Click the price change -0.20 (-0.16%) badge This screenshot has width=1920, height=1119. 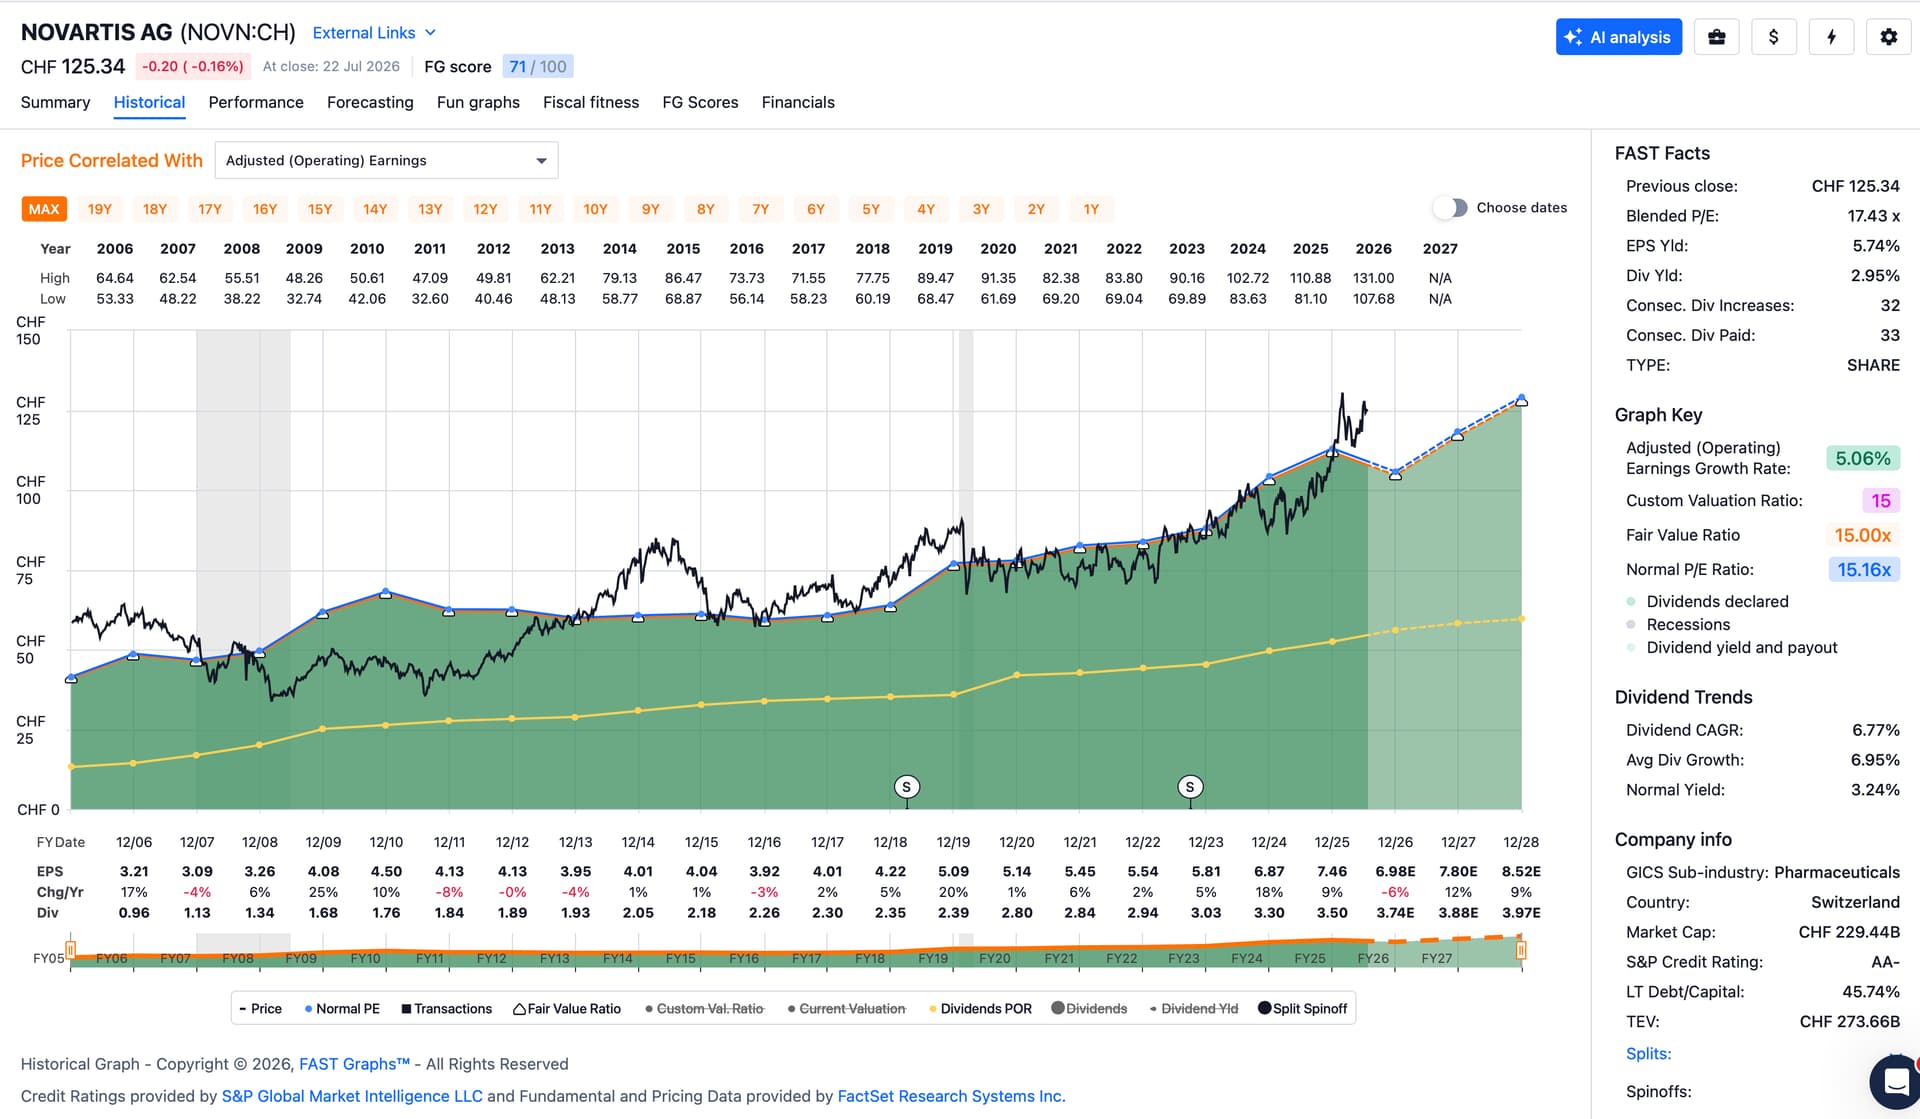pos(193,67)
